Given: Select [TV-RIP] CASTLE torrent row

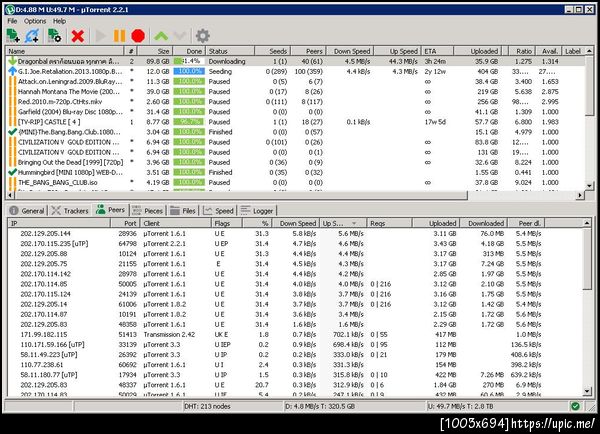Looking at the screenshot, I should (x=295, y=122).
